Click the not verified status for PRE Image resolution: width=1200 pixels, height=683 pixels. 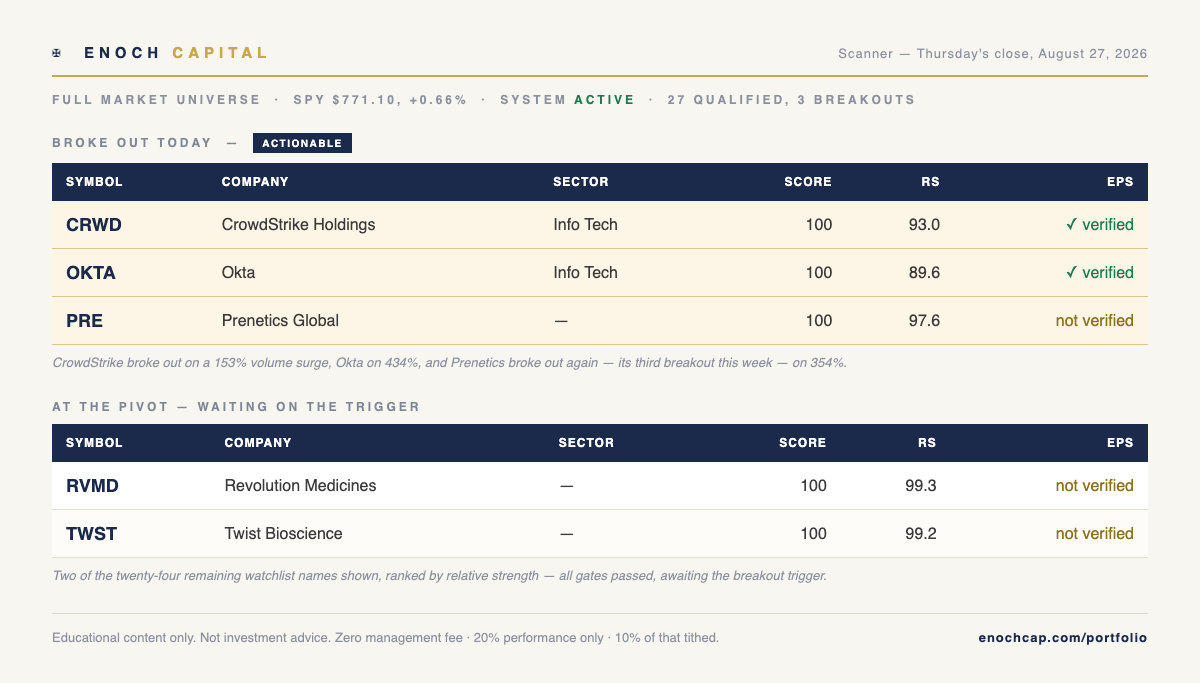coord(1095,321)
